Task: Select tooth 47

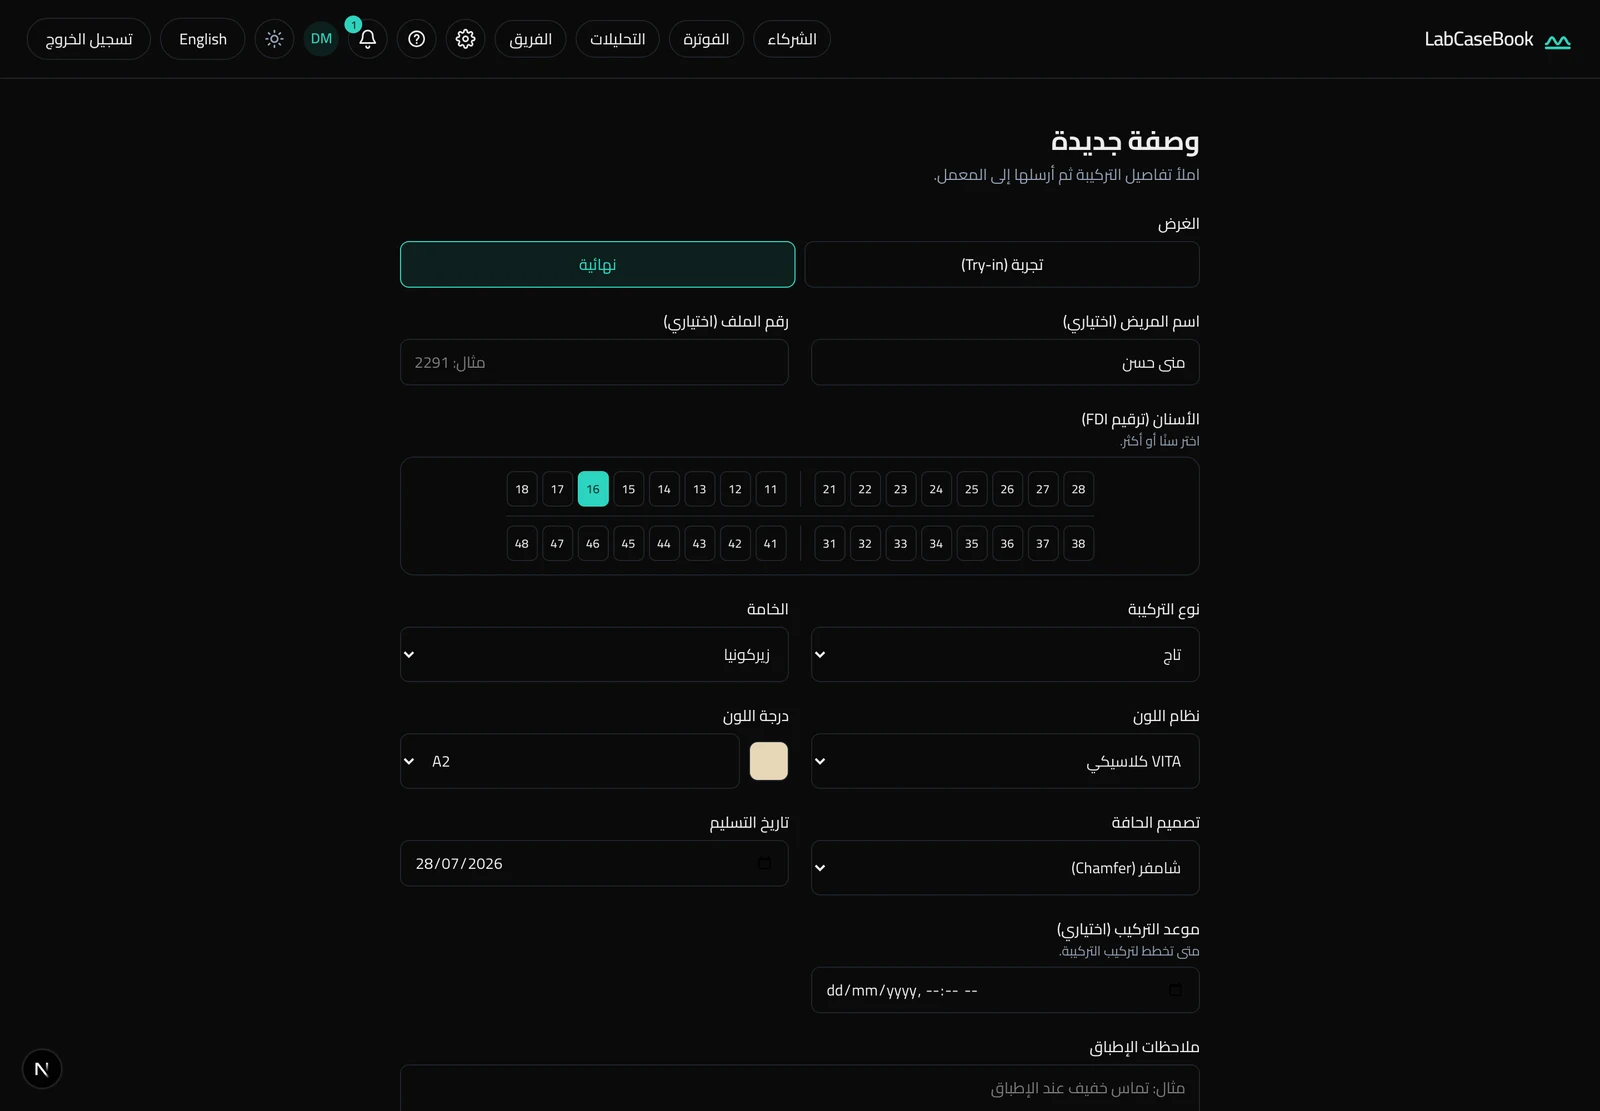Action: pos(557,543)
